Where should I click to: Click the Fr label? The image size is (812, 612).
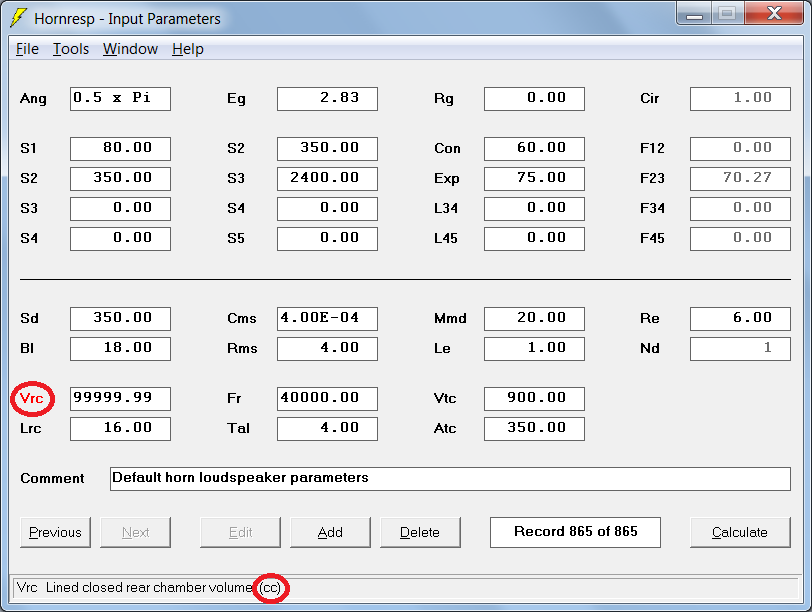tap(234, 398)
